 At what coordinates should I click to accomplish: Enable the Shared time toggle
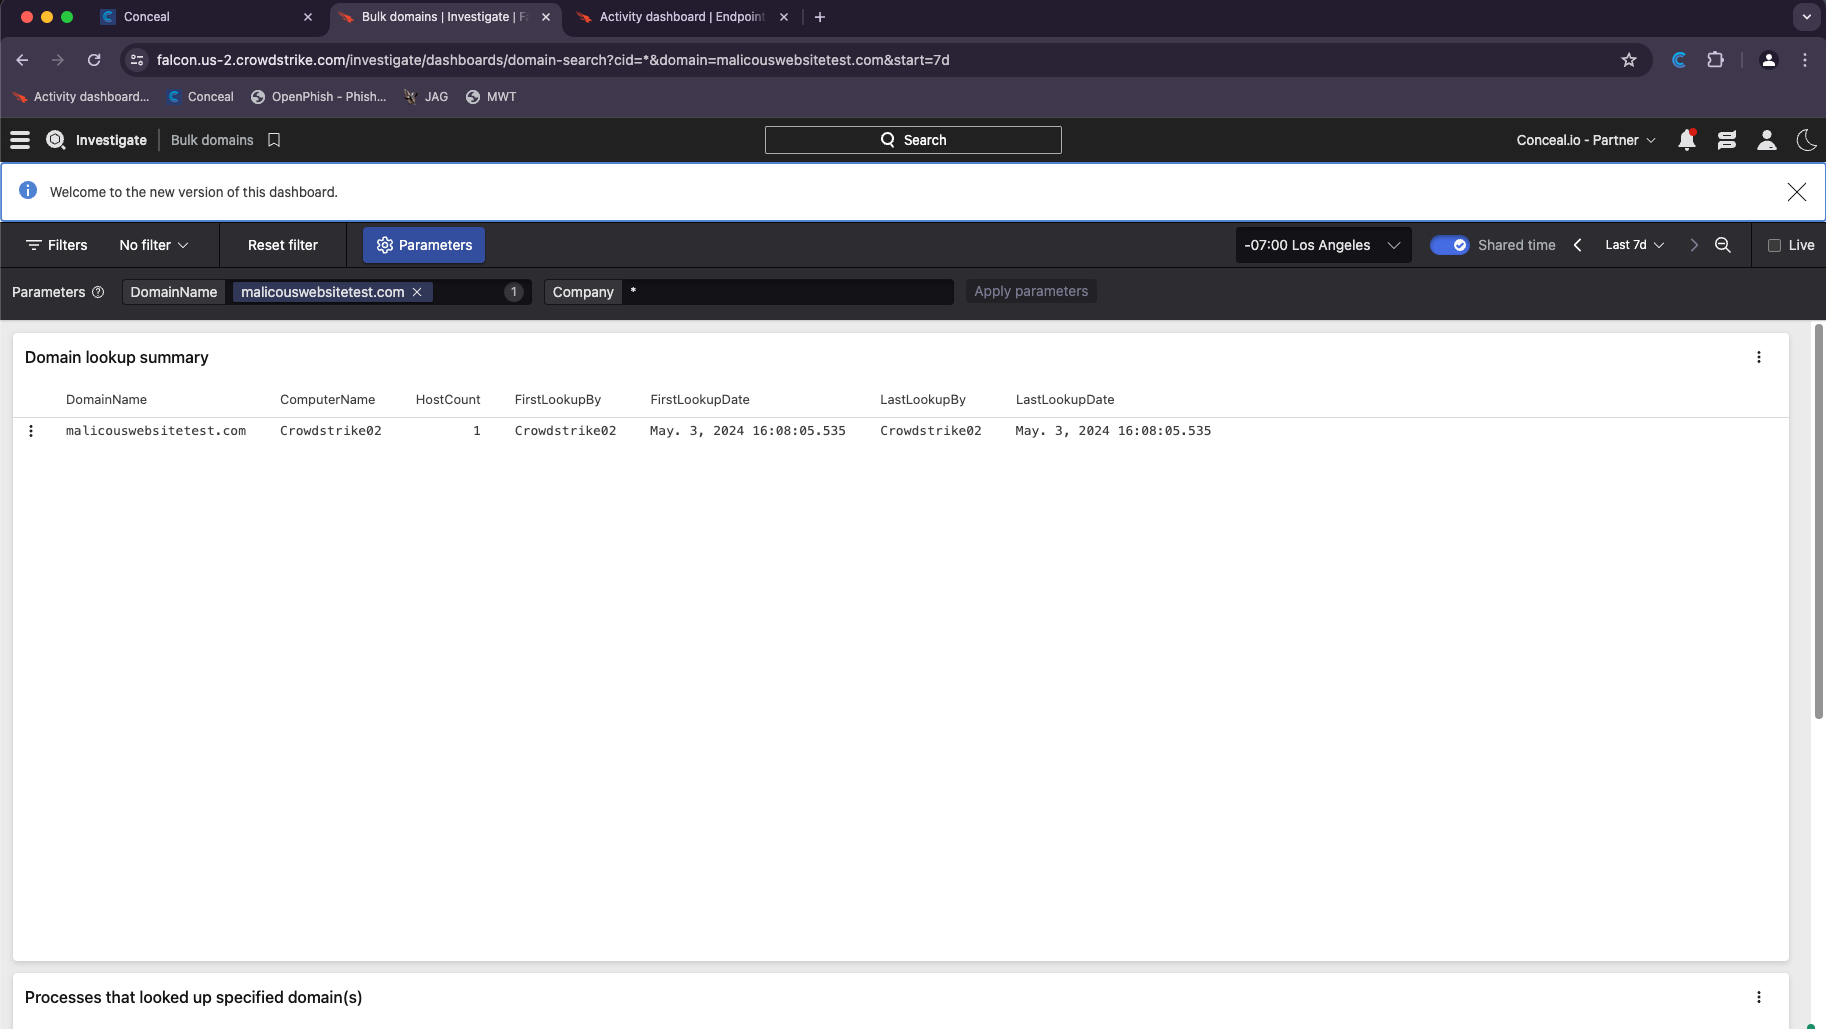point(1452,245)
